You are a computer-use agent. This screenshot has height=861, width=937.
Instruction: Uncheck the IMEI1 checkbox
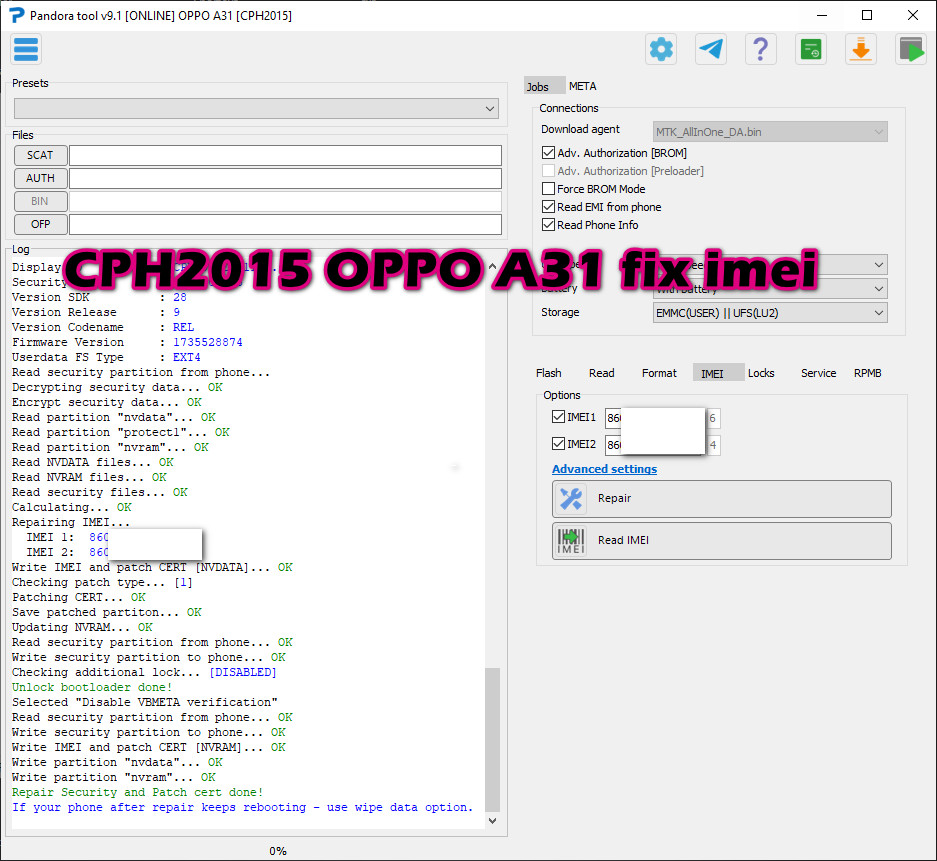[558, 416]
